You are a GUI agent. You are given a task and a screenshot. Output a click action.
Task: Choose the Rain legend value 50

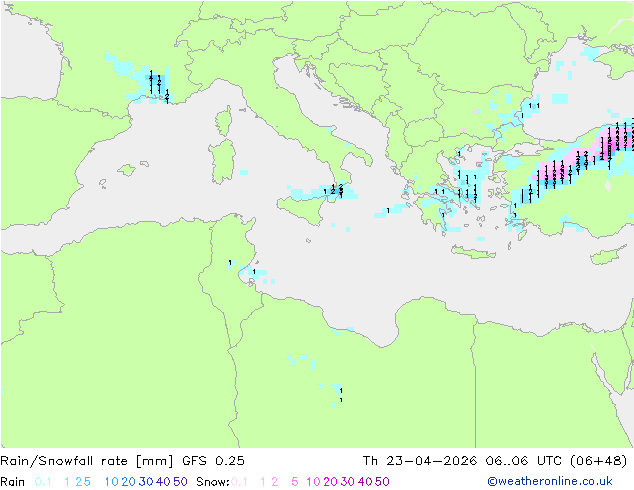coord(180,482)
